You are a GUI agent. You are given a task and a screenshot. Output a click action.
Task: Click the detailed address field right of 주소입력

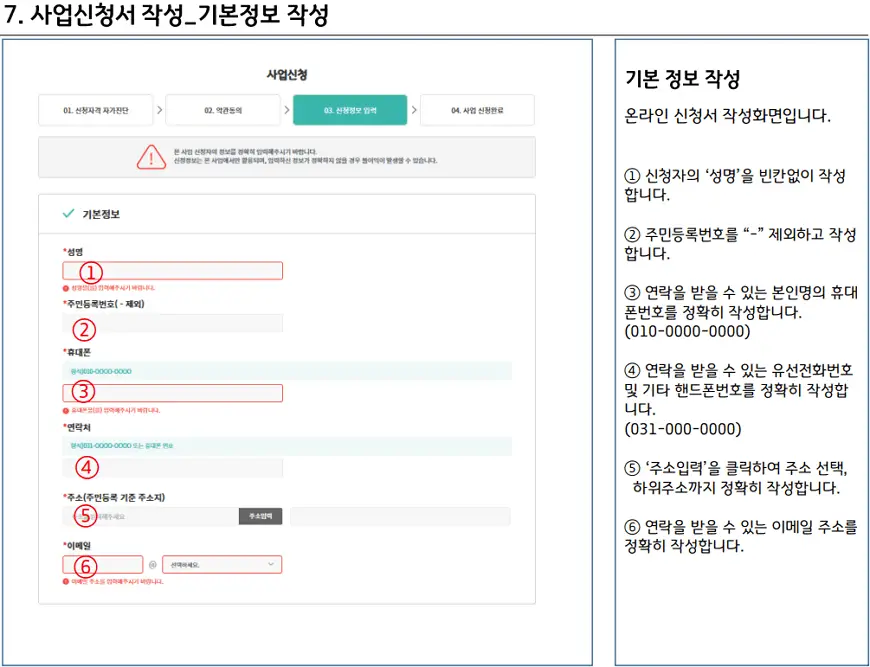(400, 517)
